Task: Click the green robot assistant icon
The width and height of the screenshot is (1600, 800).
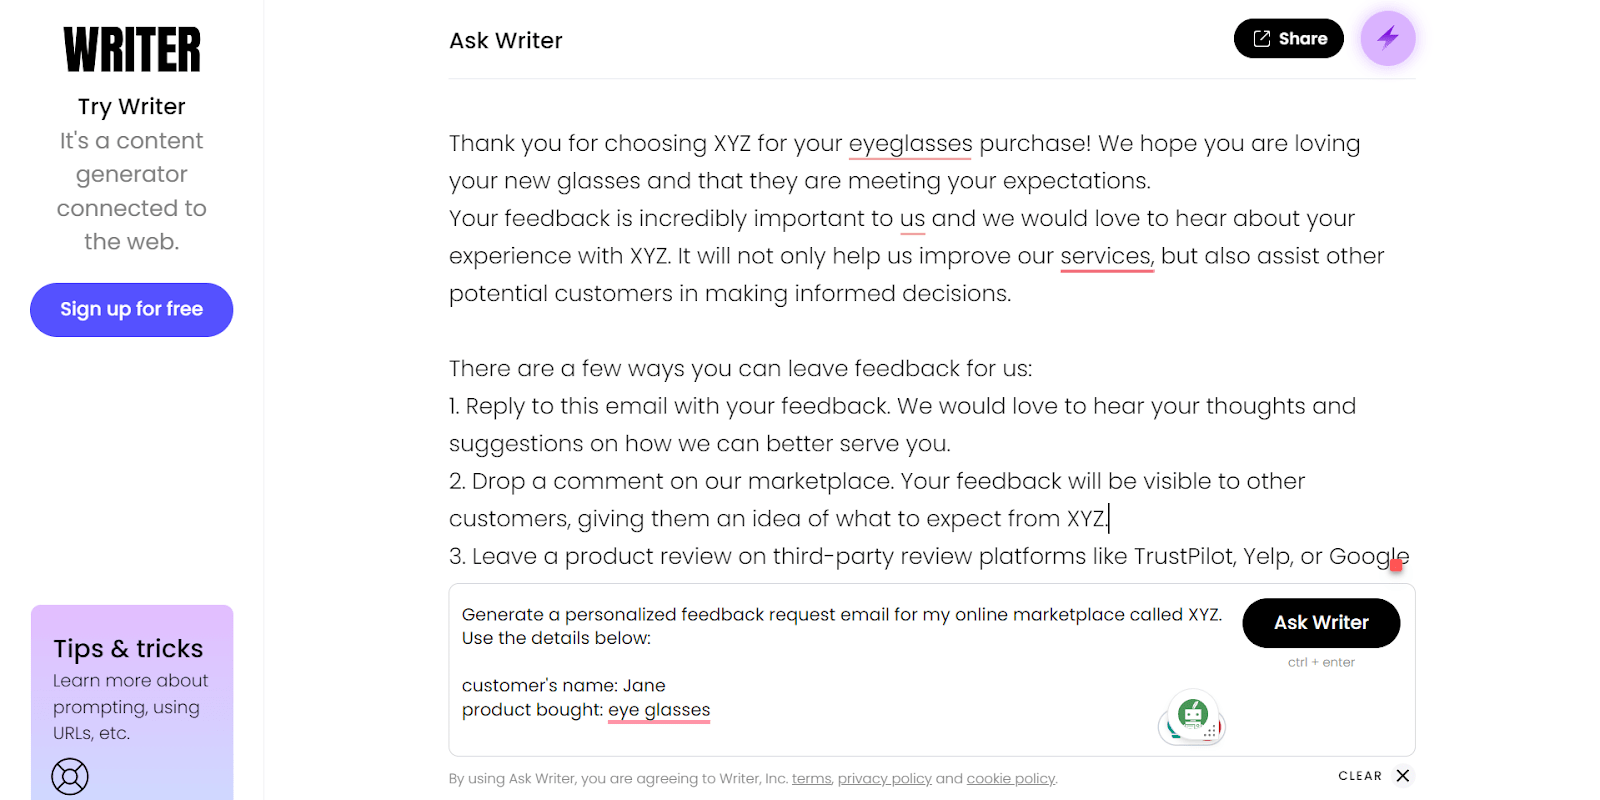Action: [1192, 716]
